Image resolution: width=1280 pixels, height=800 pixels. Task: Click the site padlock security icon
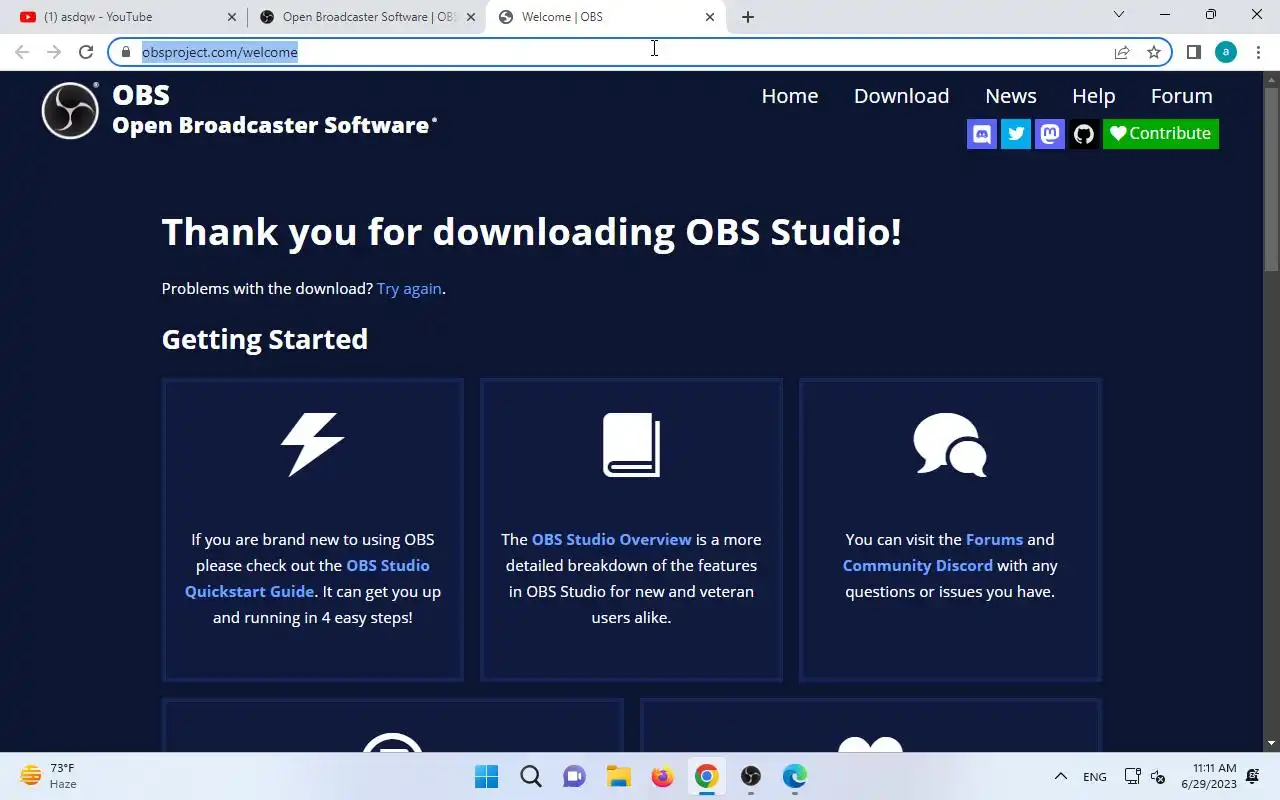tap(126, 52)
